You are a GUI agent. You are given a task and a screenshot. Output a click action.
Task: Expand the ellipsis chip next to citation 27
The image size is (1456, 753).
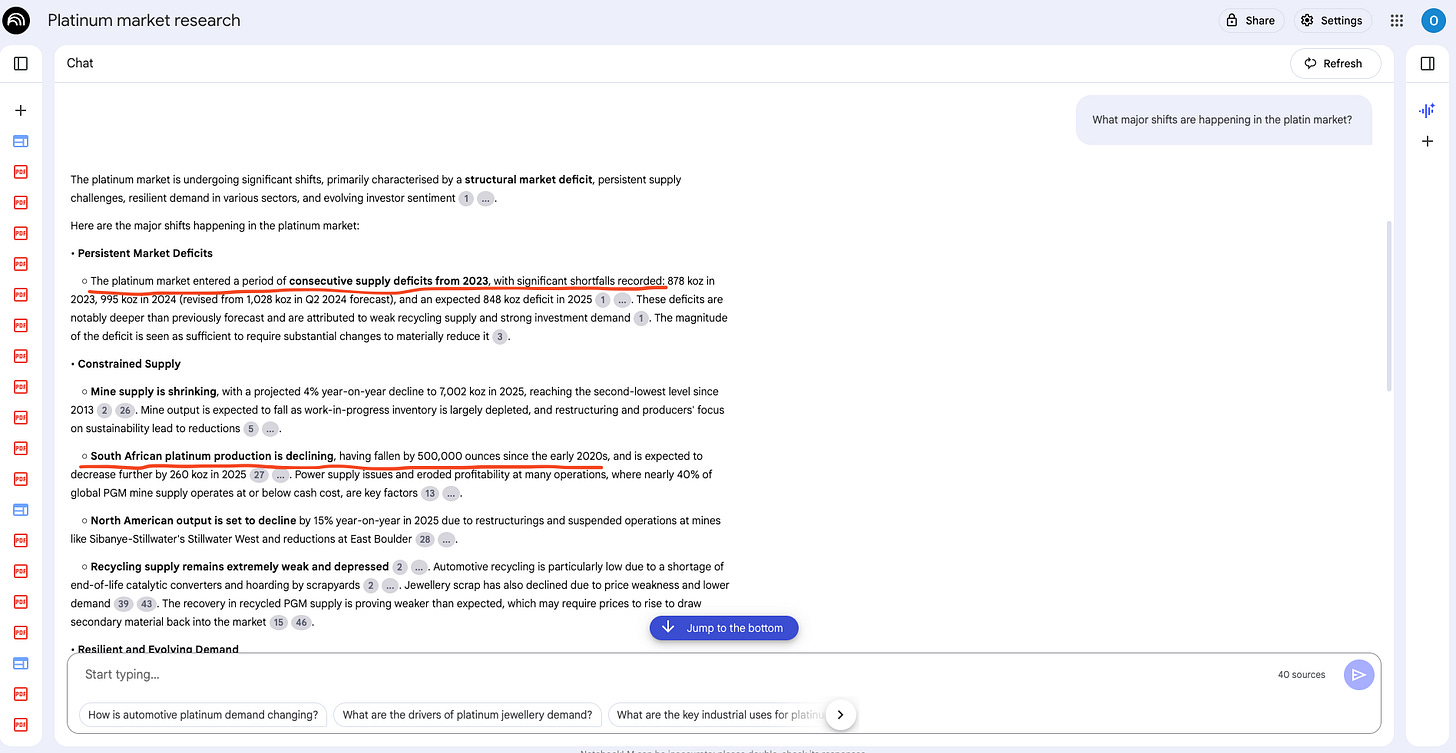[281, 475]
